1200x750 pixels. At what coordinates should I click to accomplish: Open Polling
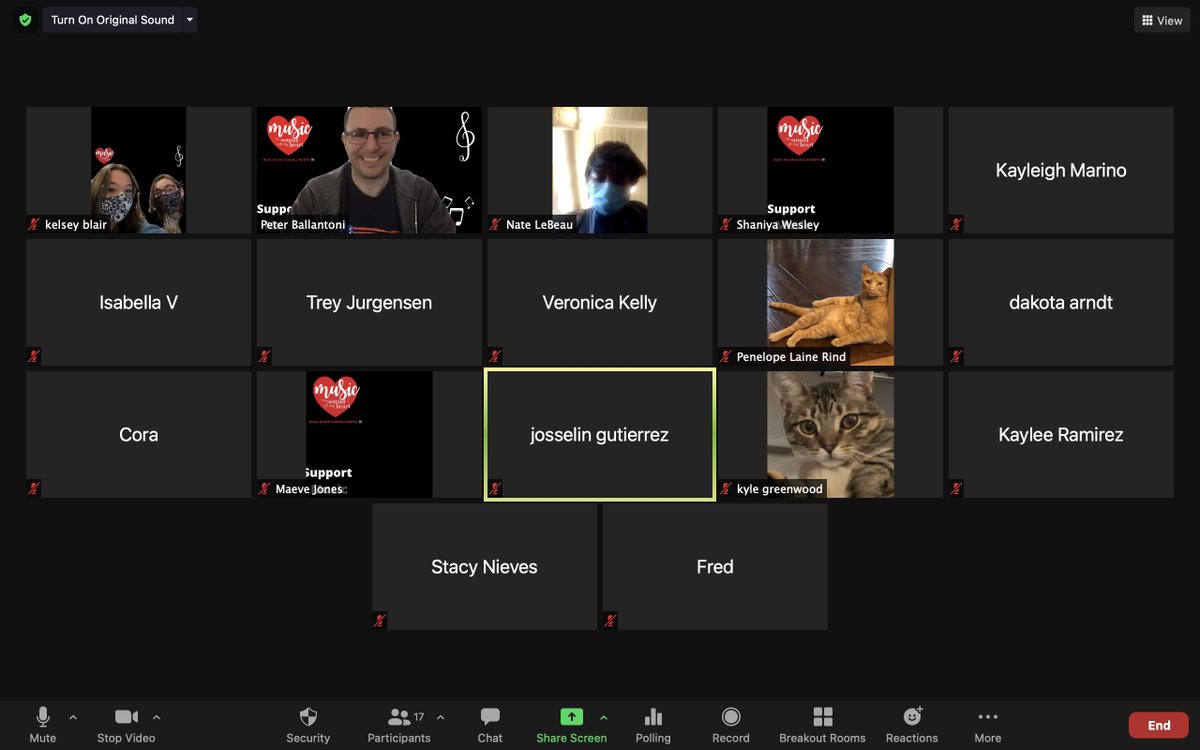pyautogui.click(x=653, y=725)
